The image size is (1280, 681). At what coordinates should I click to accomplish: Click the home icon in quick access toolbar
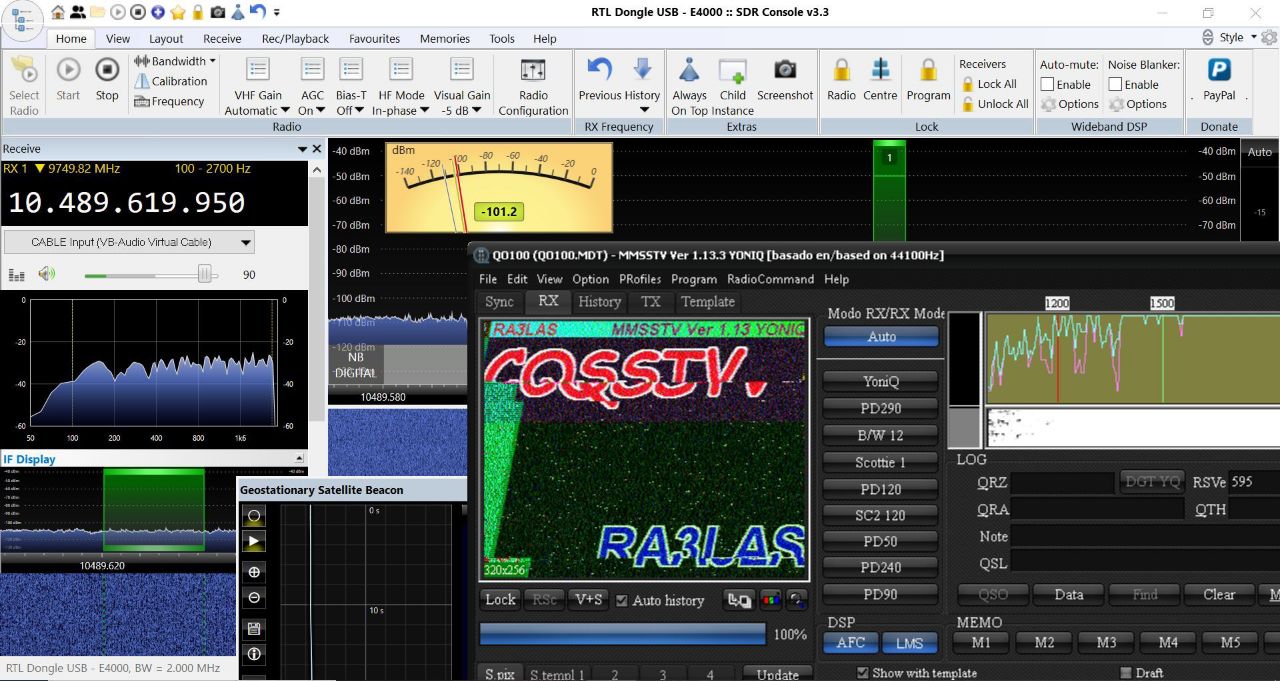[x=58, y=12]
